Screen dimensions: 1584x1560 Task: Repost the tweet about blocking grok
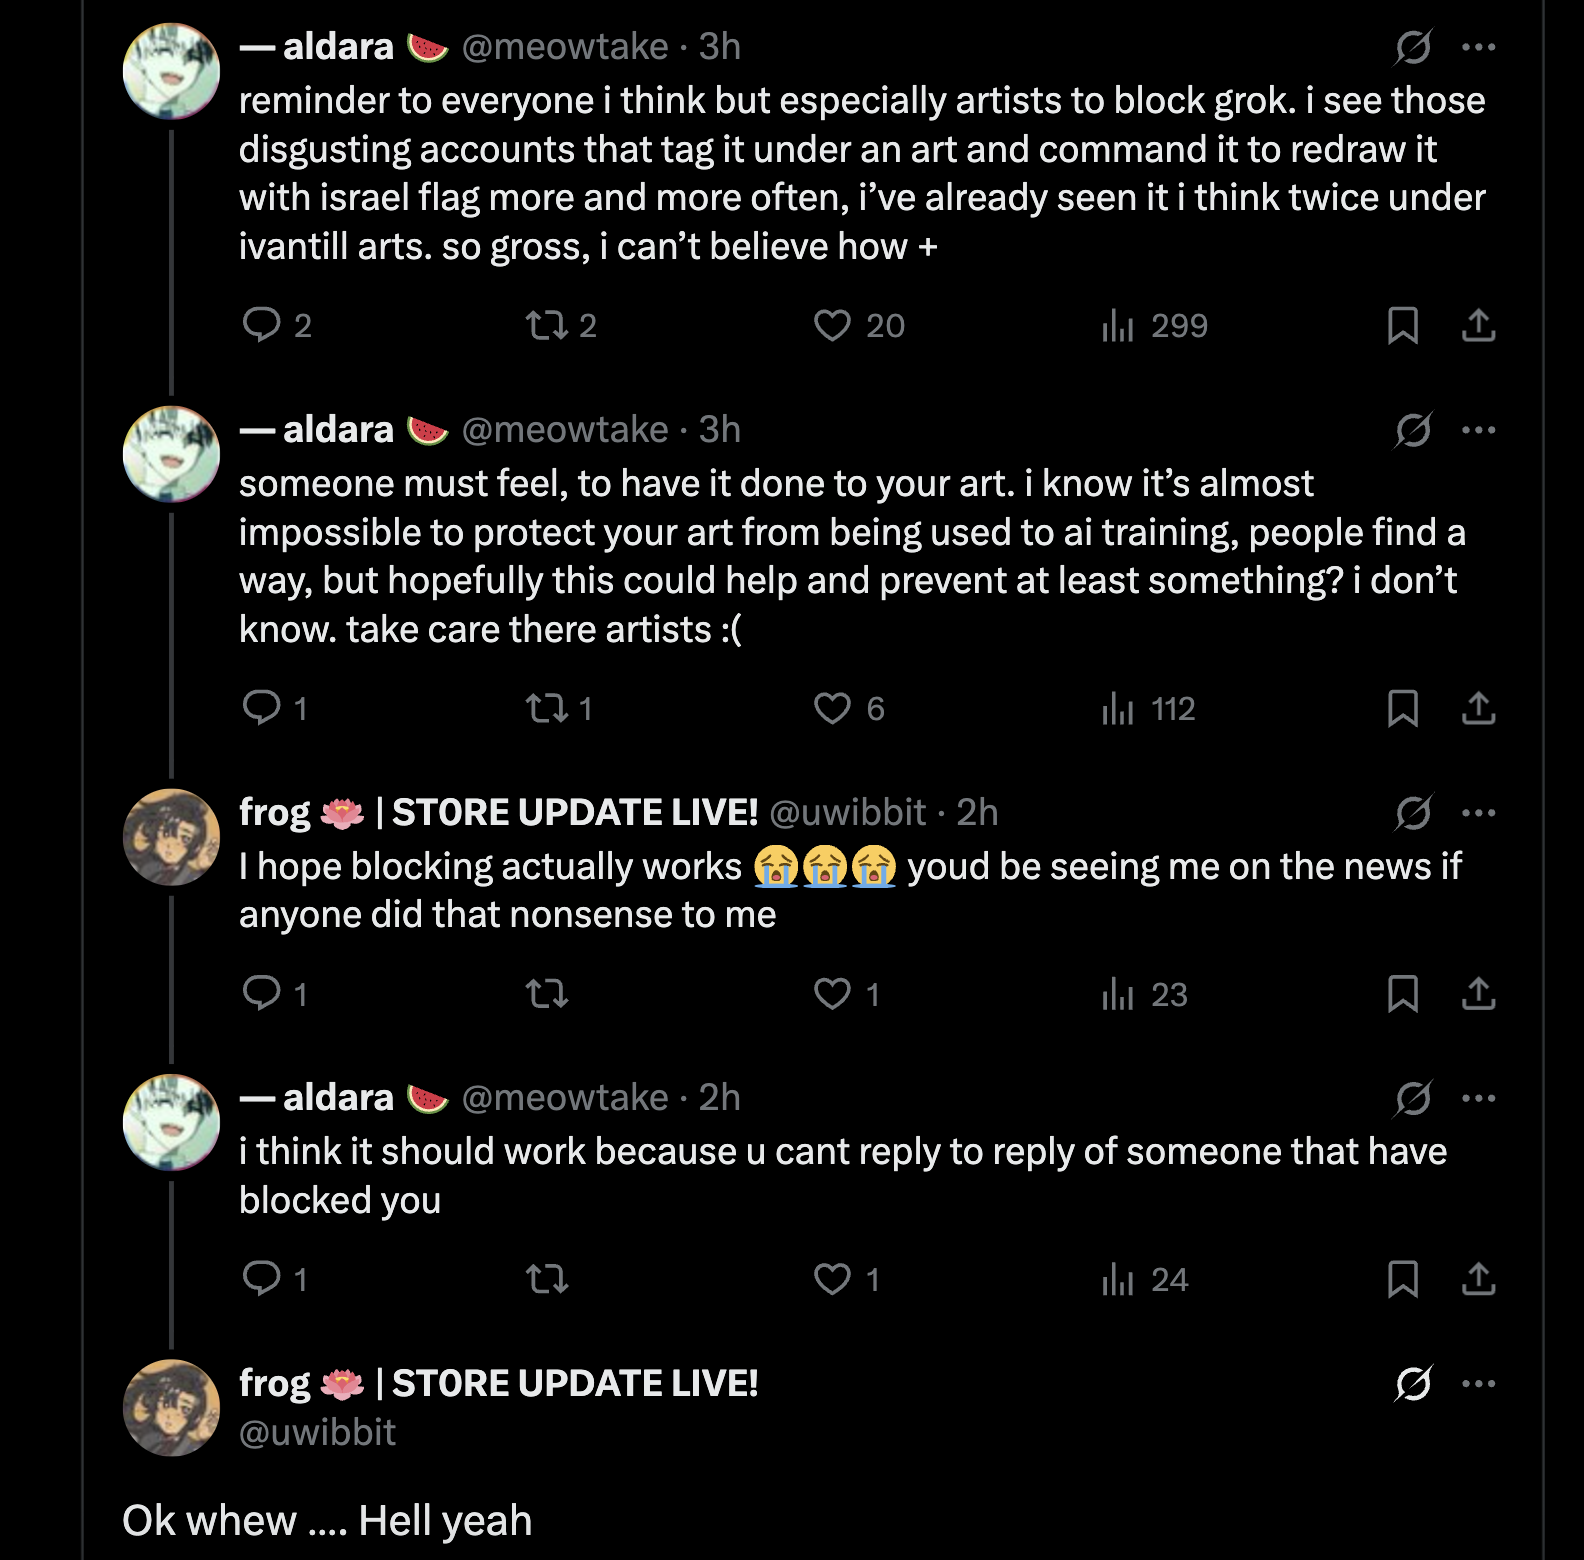coord(547,326)
